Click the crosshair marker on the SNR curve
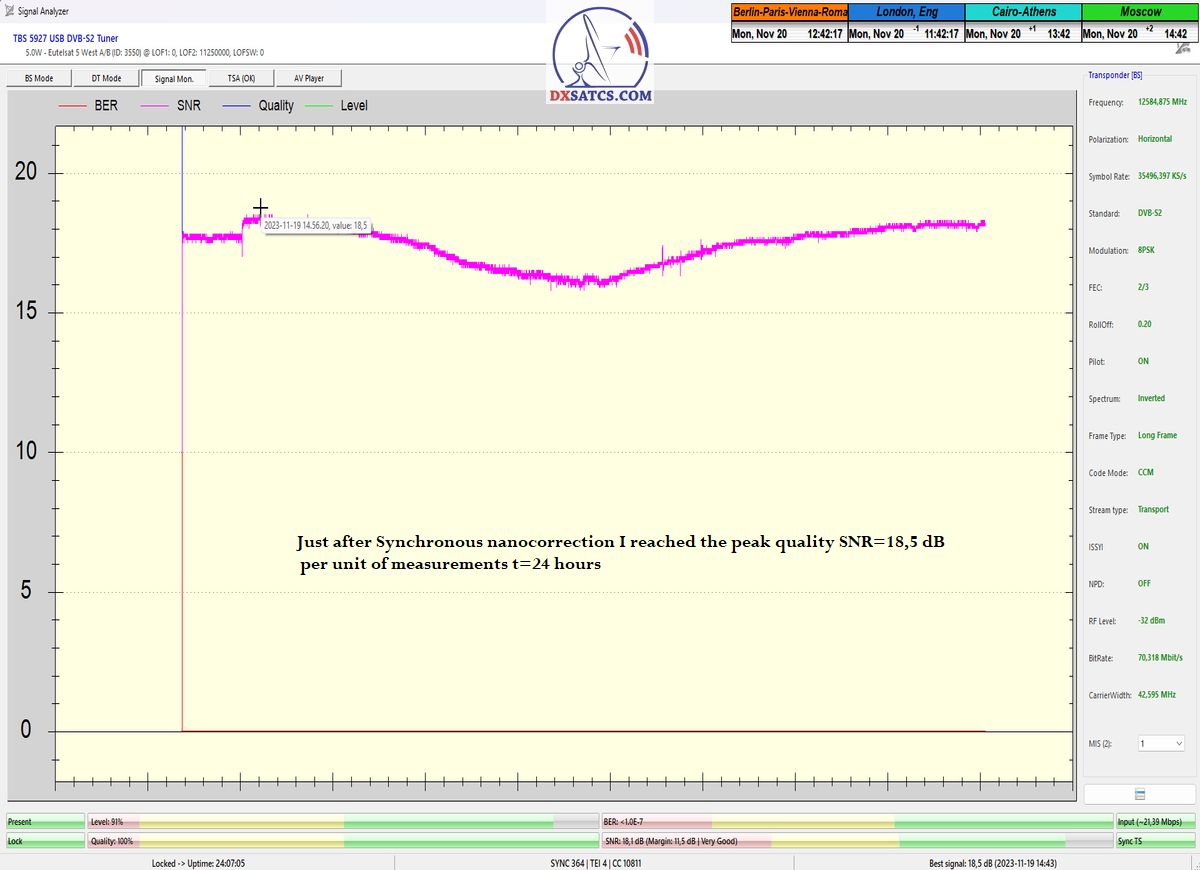1200x870 pixels. (260, 208)
